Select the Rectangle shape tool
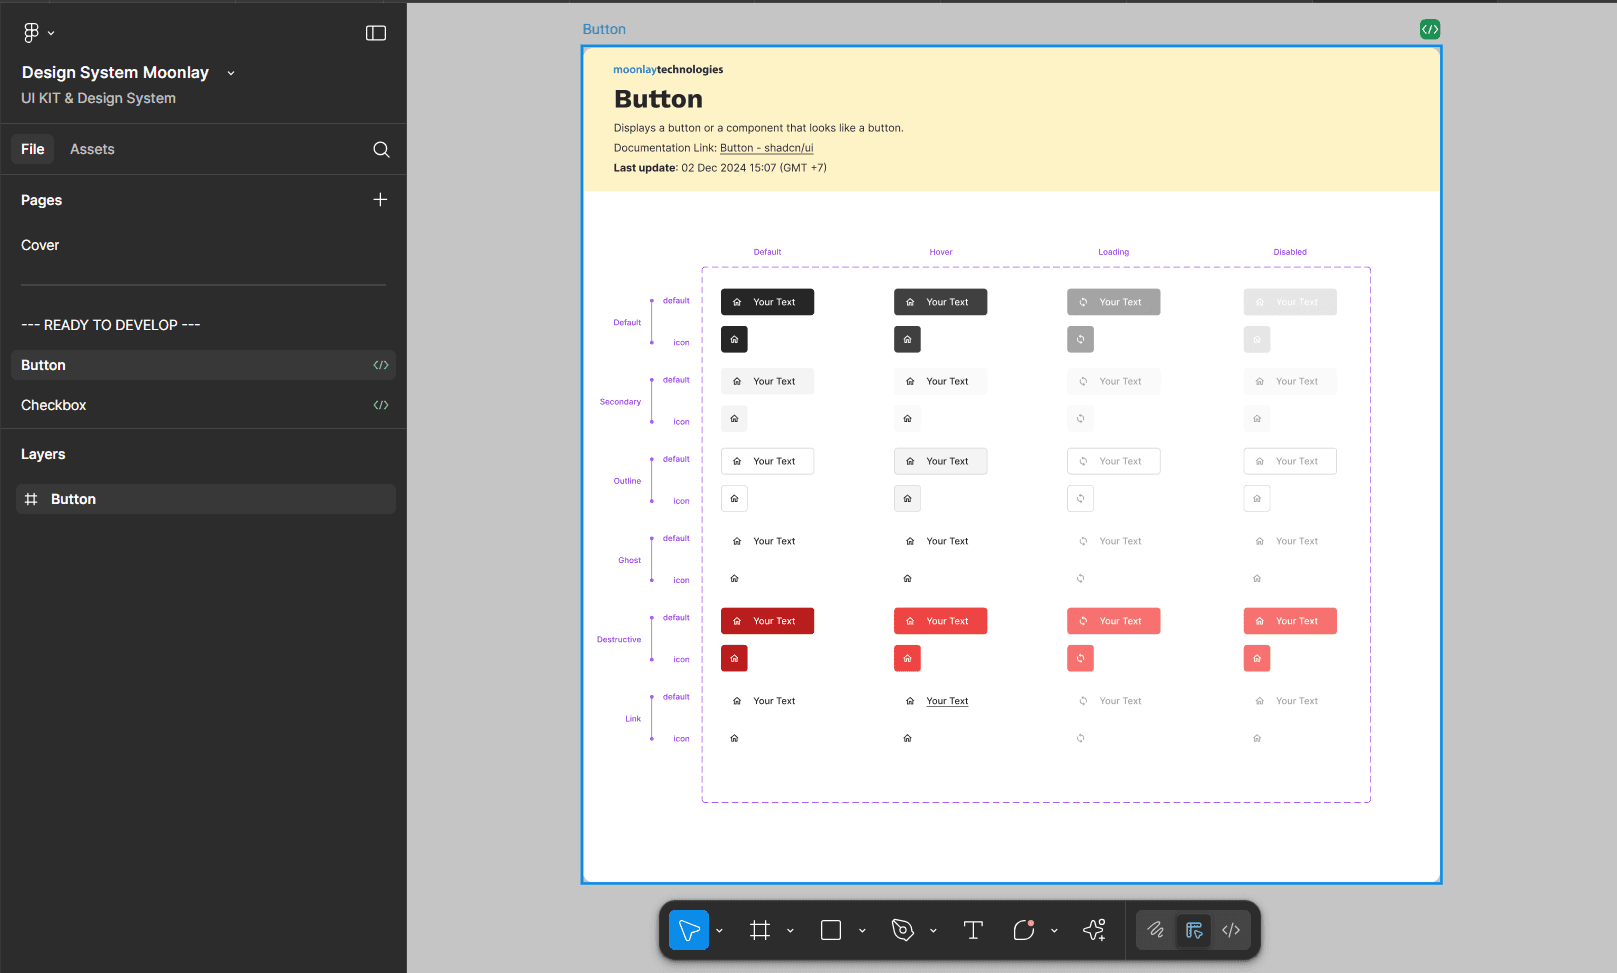The height and width of the screenshot is (973, 1617). tap(831, 930)
